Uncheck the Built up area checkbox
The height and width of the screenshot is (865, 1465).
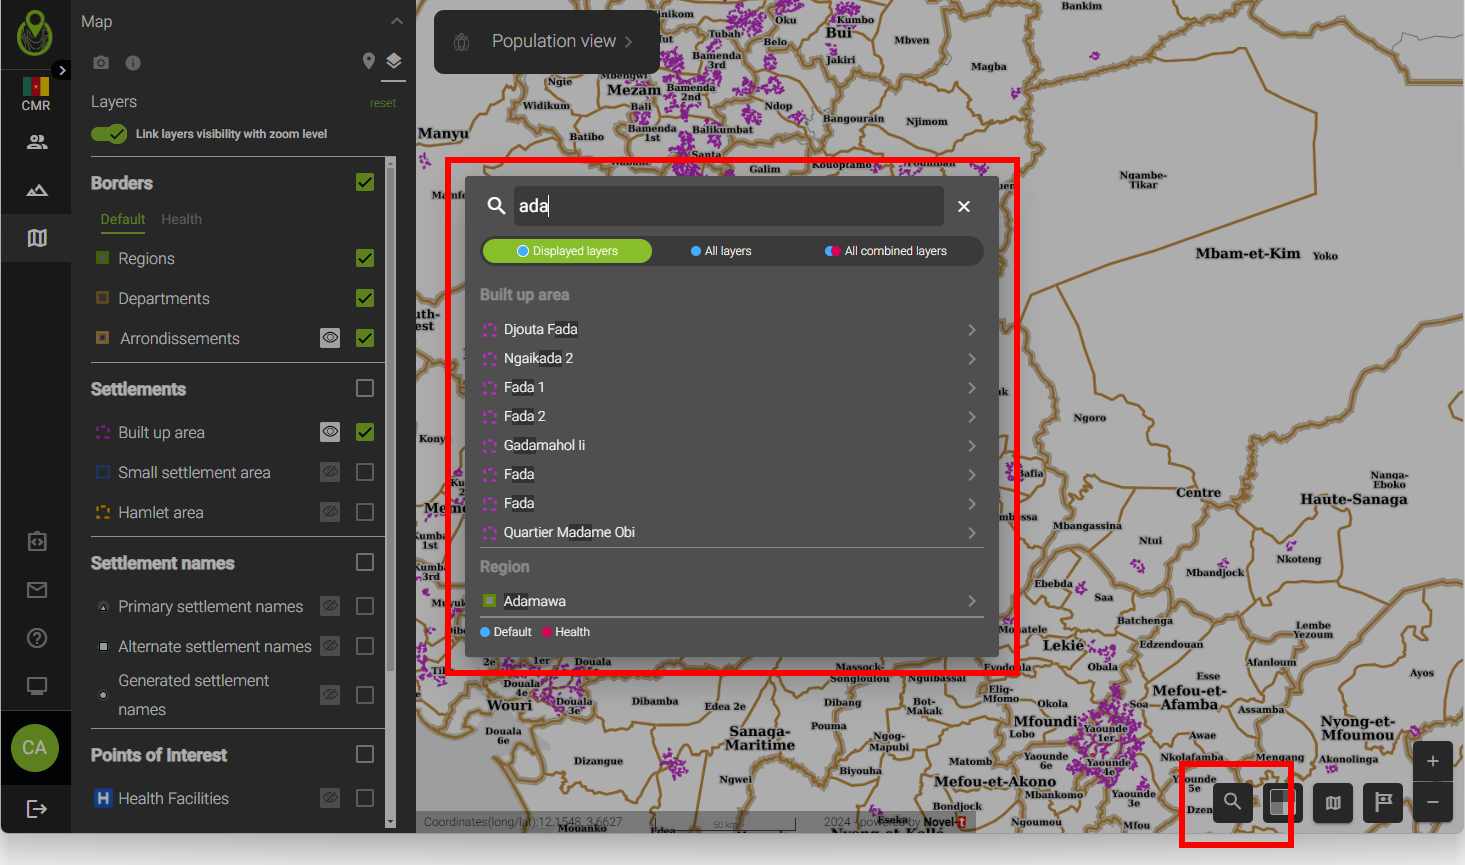(365, 432)
